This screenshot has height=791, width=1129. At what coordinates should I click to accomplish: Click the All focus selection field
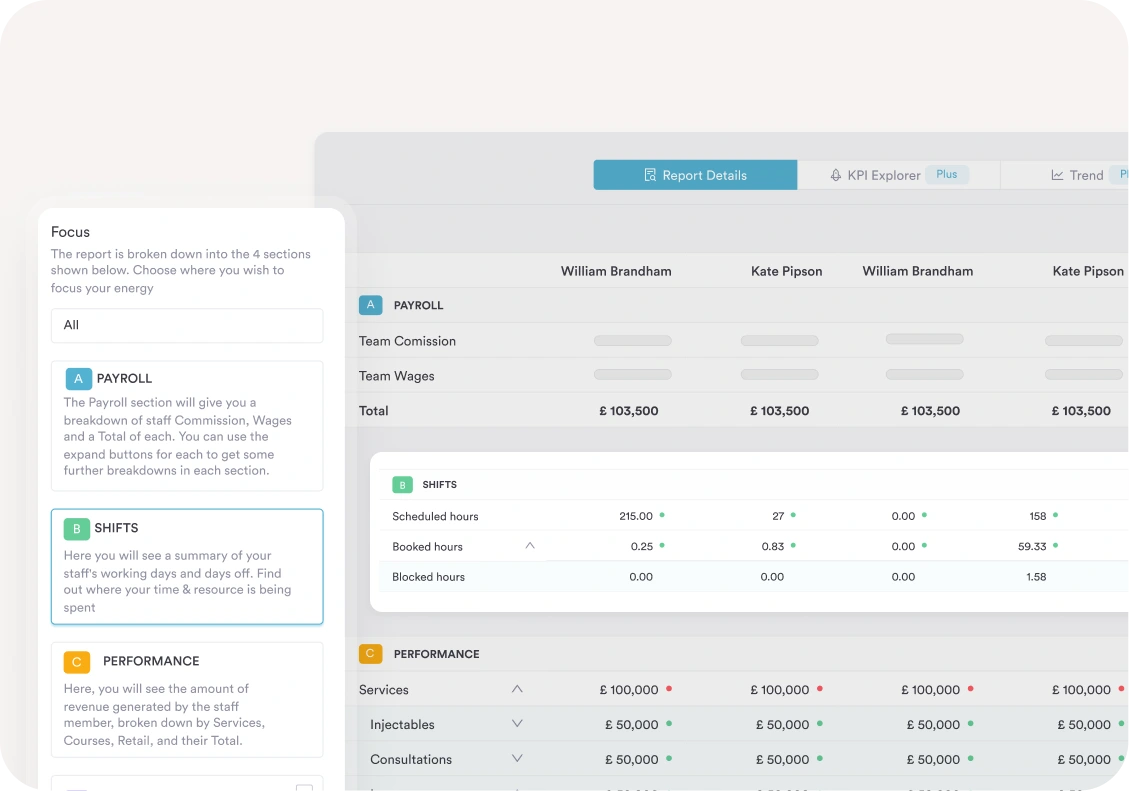coord(187,325)
